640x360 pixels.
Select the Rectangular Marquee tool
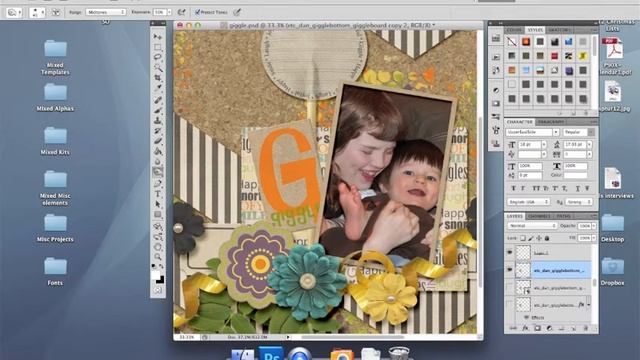(x=158, y=47)
